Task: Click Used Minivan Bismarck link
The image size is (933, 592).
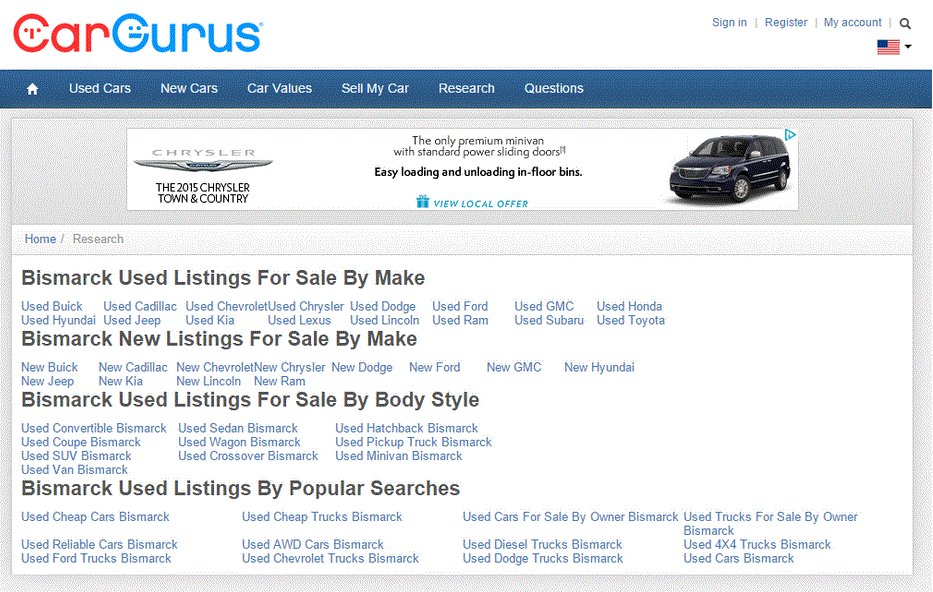Action: click(x=399, y=456)
